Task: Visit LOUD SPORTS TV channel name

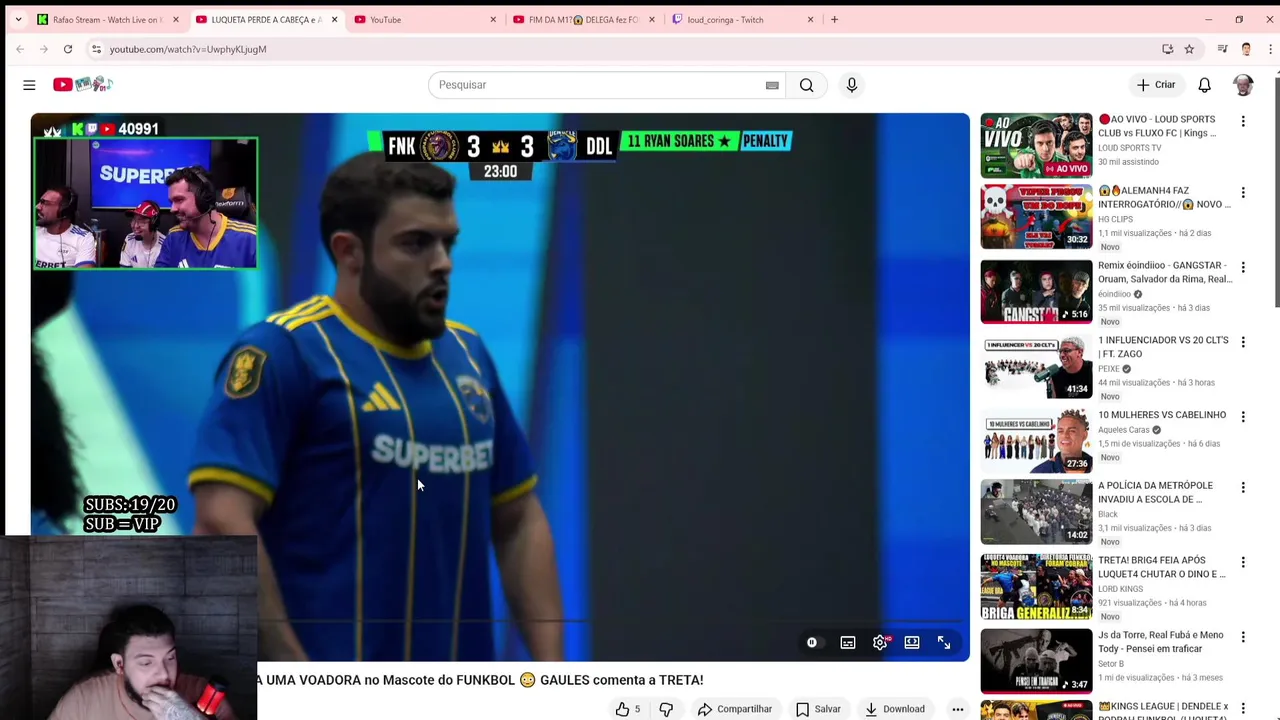Action: [x=1130, y=148]
